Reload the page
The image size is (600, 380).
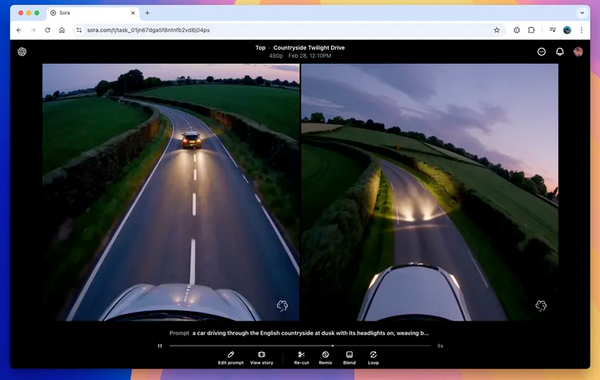point(47,30)
